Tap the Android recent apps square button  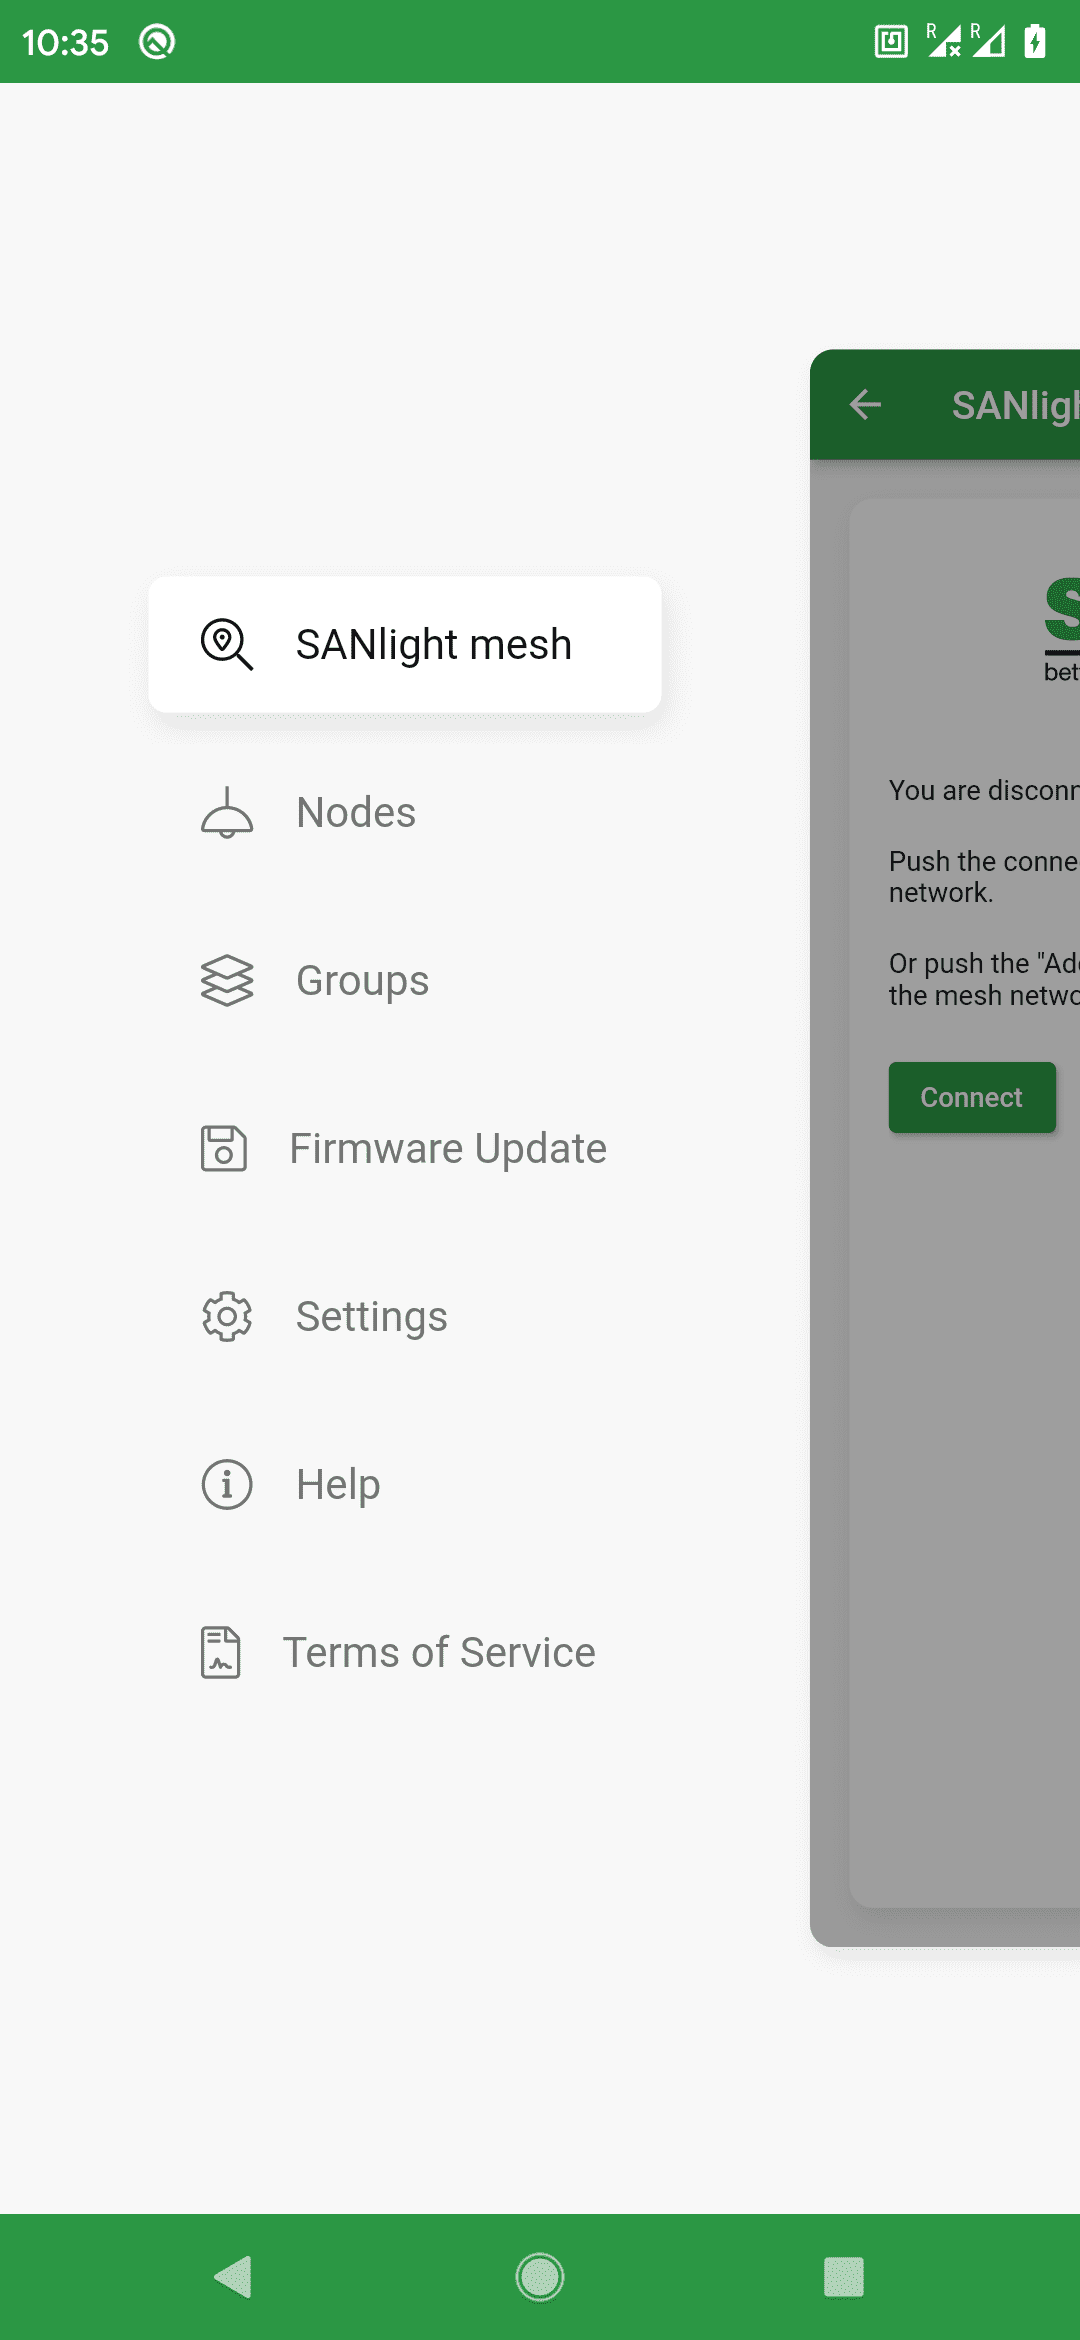tap(844, 2277)
